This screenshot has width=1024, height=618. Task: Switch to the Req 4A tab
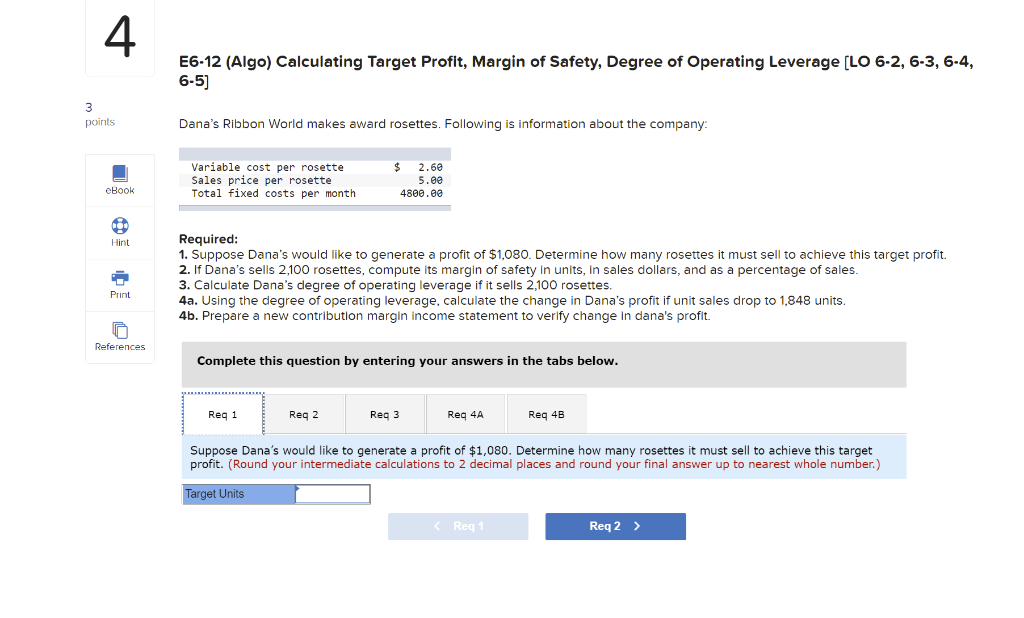(x=466, y=413)
